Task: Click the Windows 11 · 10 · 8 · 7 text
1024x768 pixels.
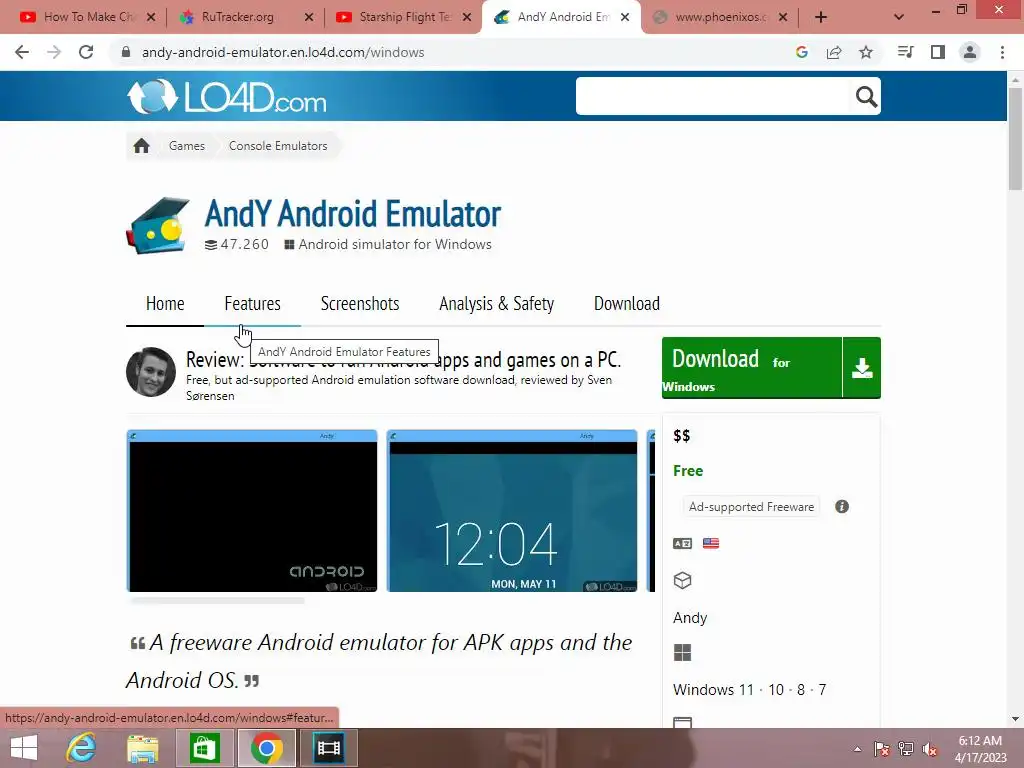Action: coord(750,690)
